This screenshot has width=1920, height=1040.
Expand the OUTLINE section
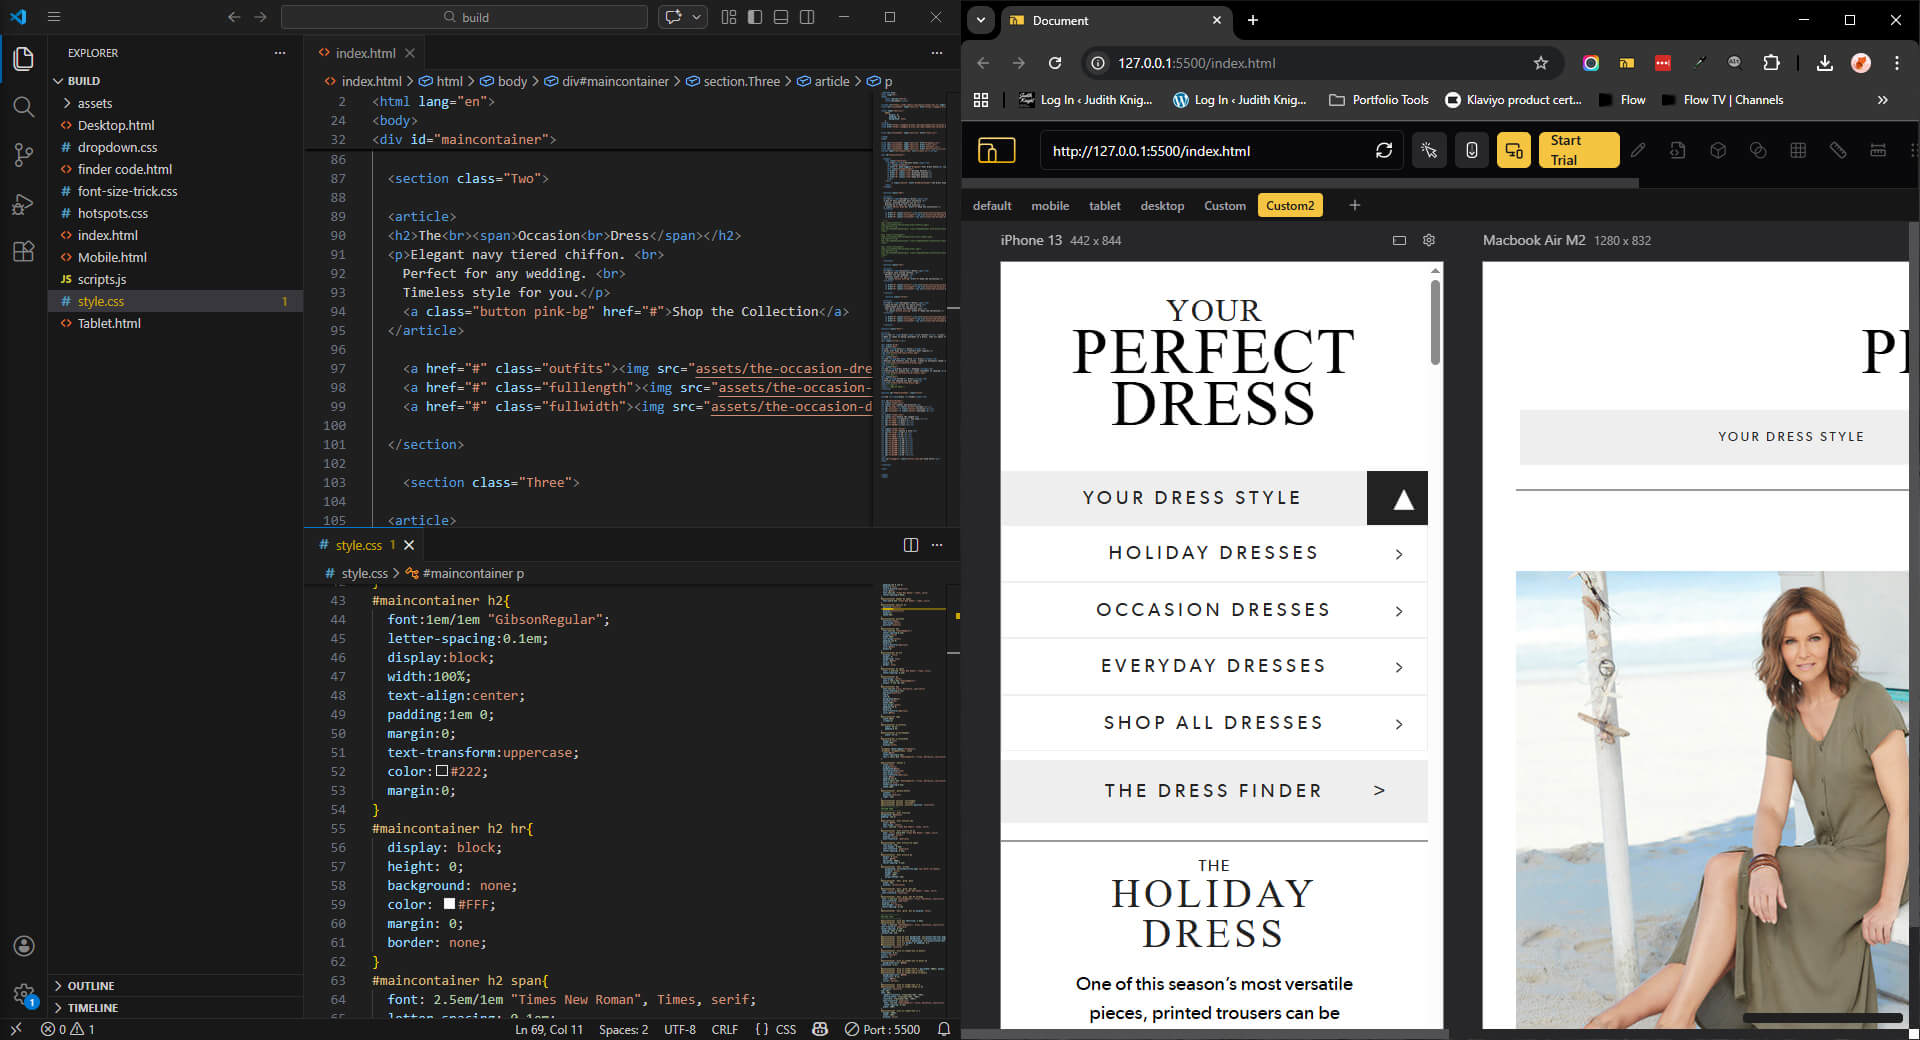pos(90,986)
